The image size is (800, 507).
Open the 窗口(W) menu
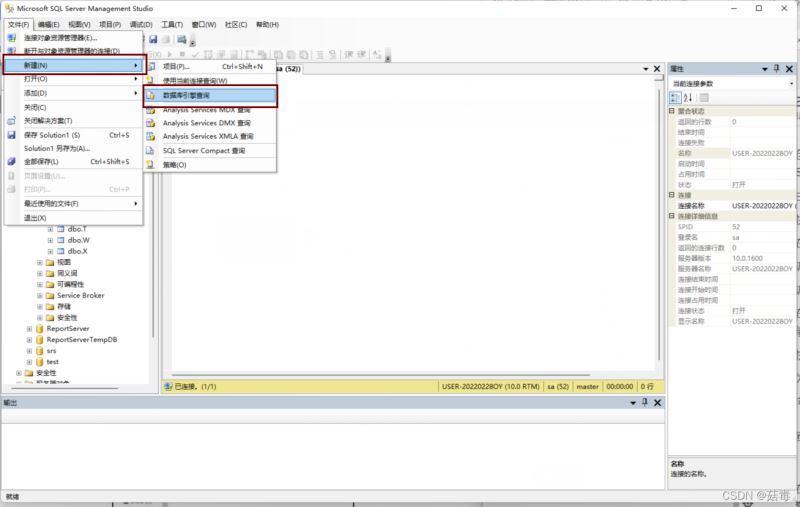pyautogui.click(x=204, y=24)
